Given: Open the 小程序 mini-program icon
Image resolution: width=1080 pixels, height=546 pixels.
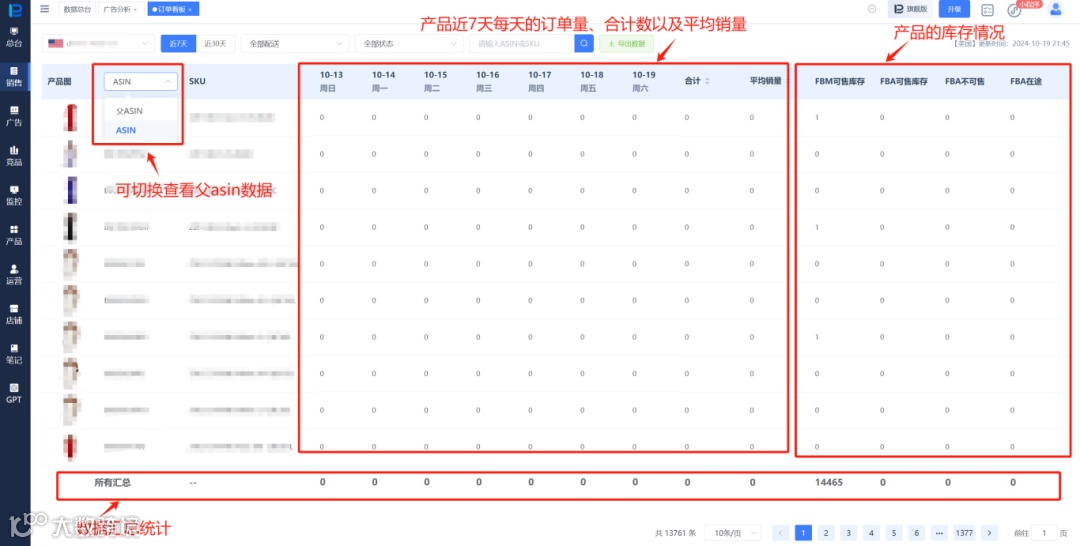Looking at the screenshot, I should pyautogui.click(x=1014, y=10).
